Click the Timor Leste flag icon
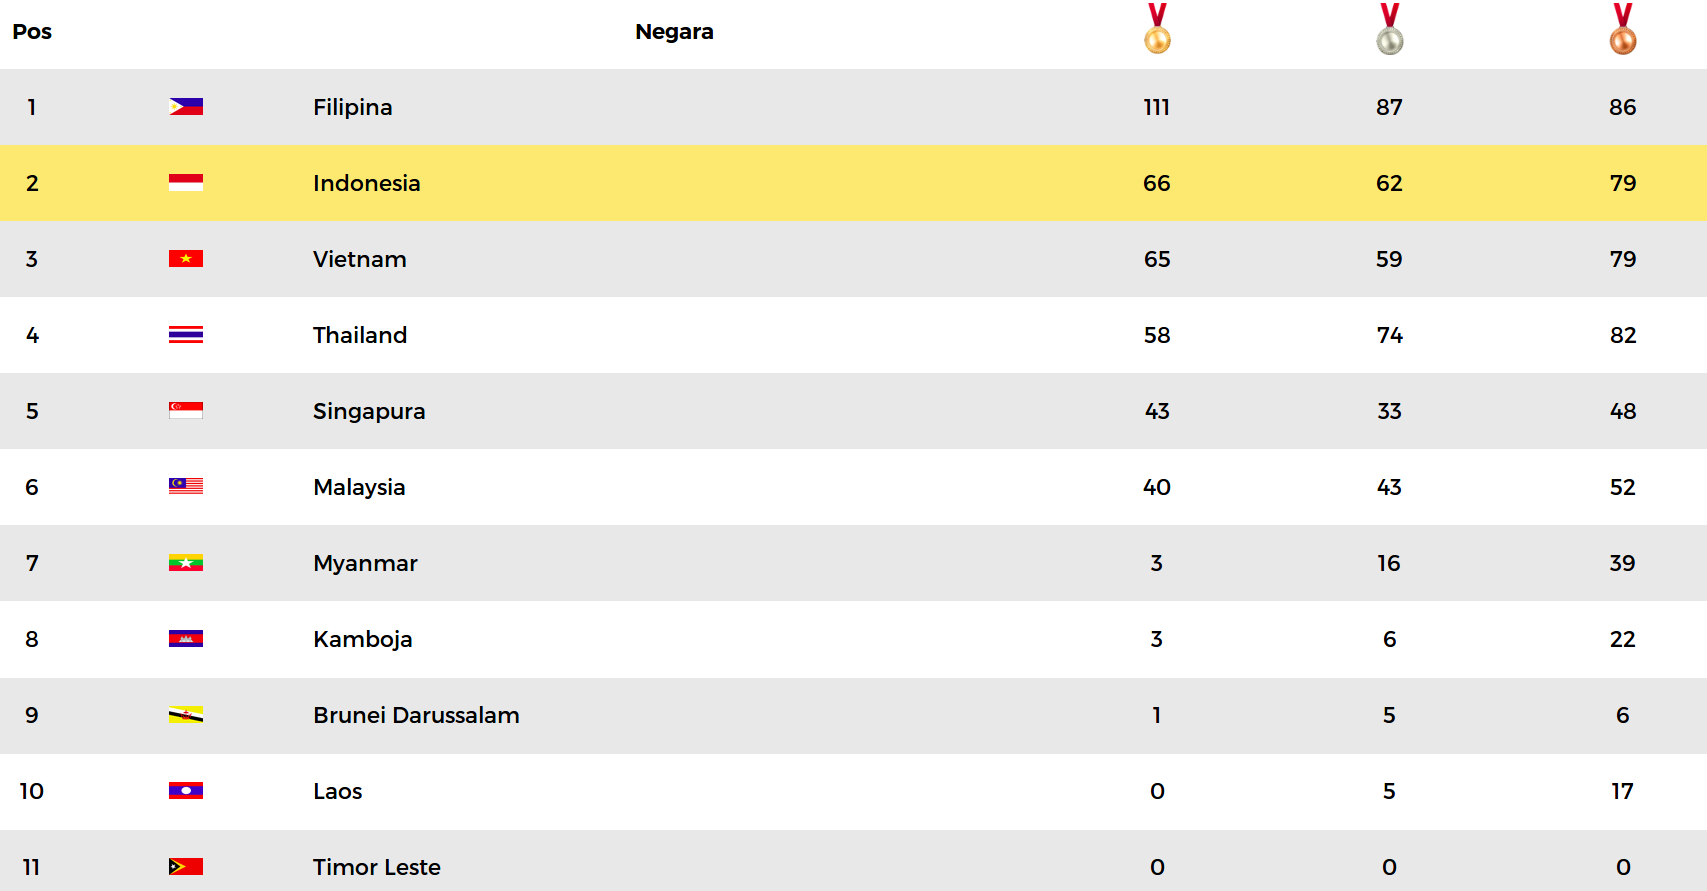This screenshot has width=1707, height=891. [x=186, y=867]
